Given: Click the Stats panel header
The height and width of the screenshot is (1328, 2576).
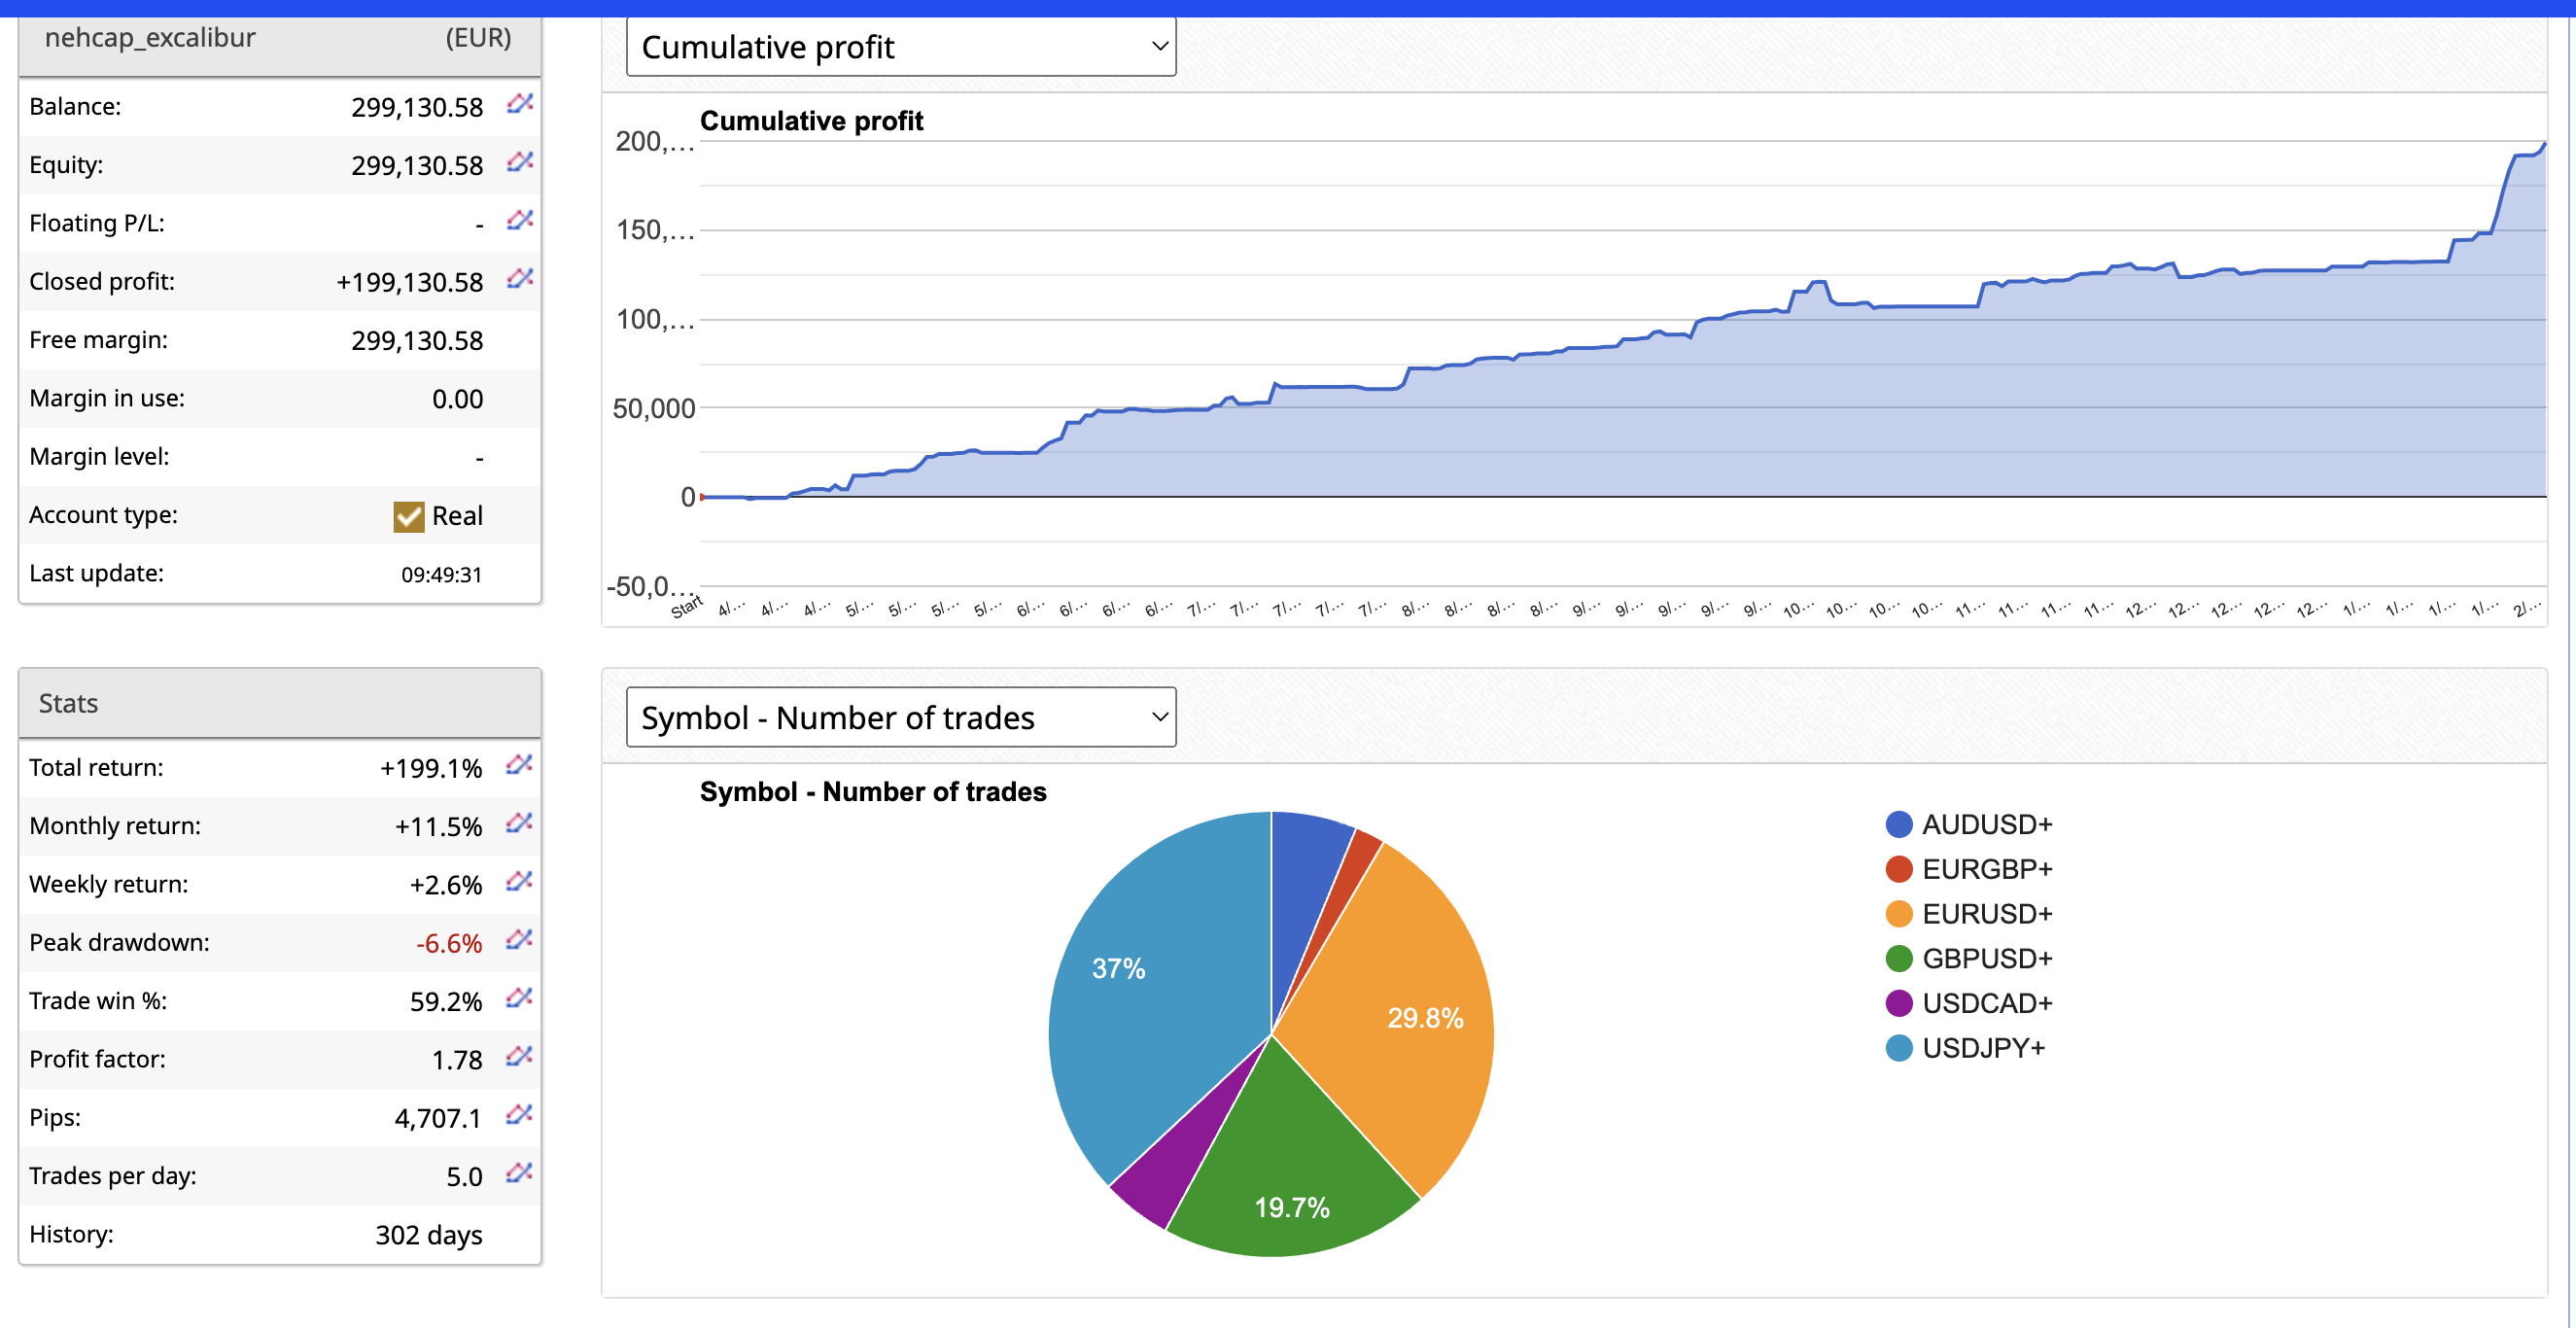Looking at the screenshot, I should tap(279, 703).
